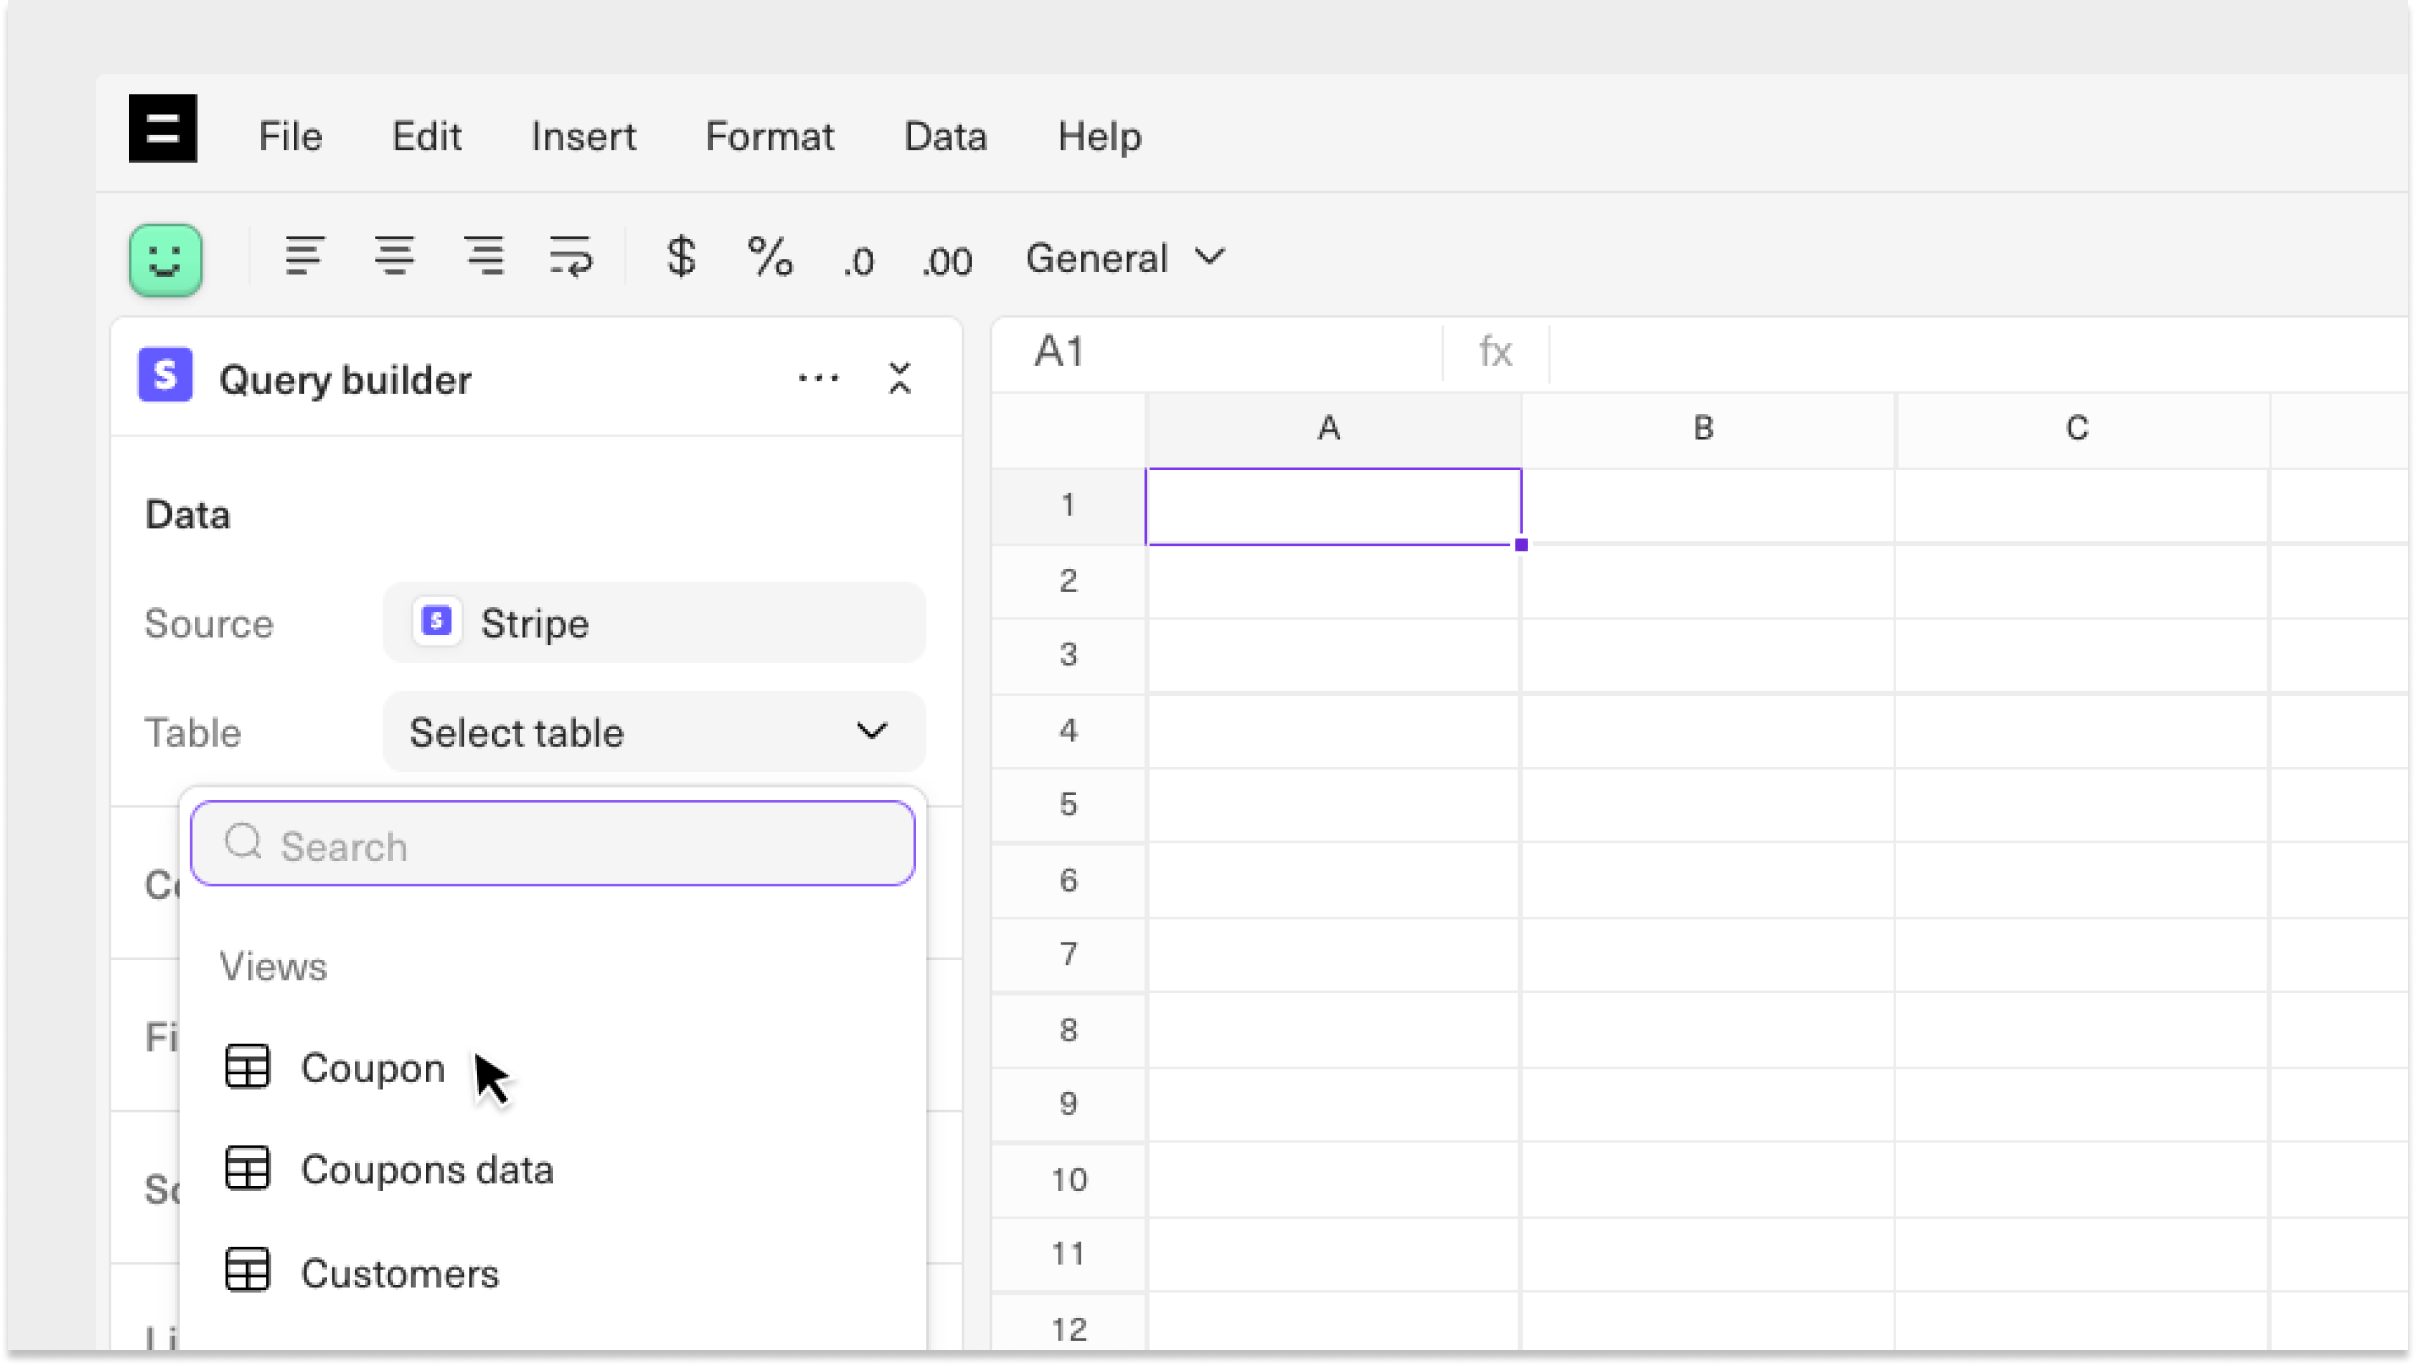Viewport: 2416px width, 1366px height.
Task: Apply right text alignment
Action: click(x=484, y=257)
